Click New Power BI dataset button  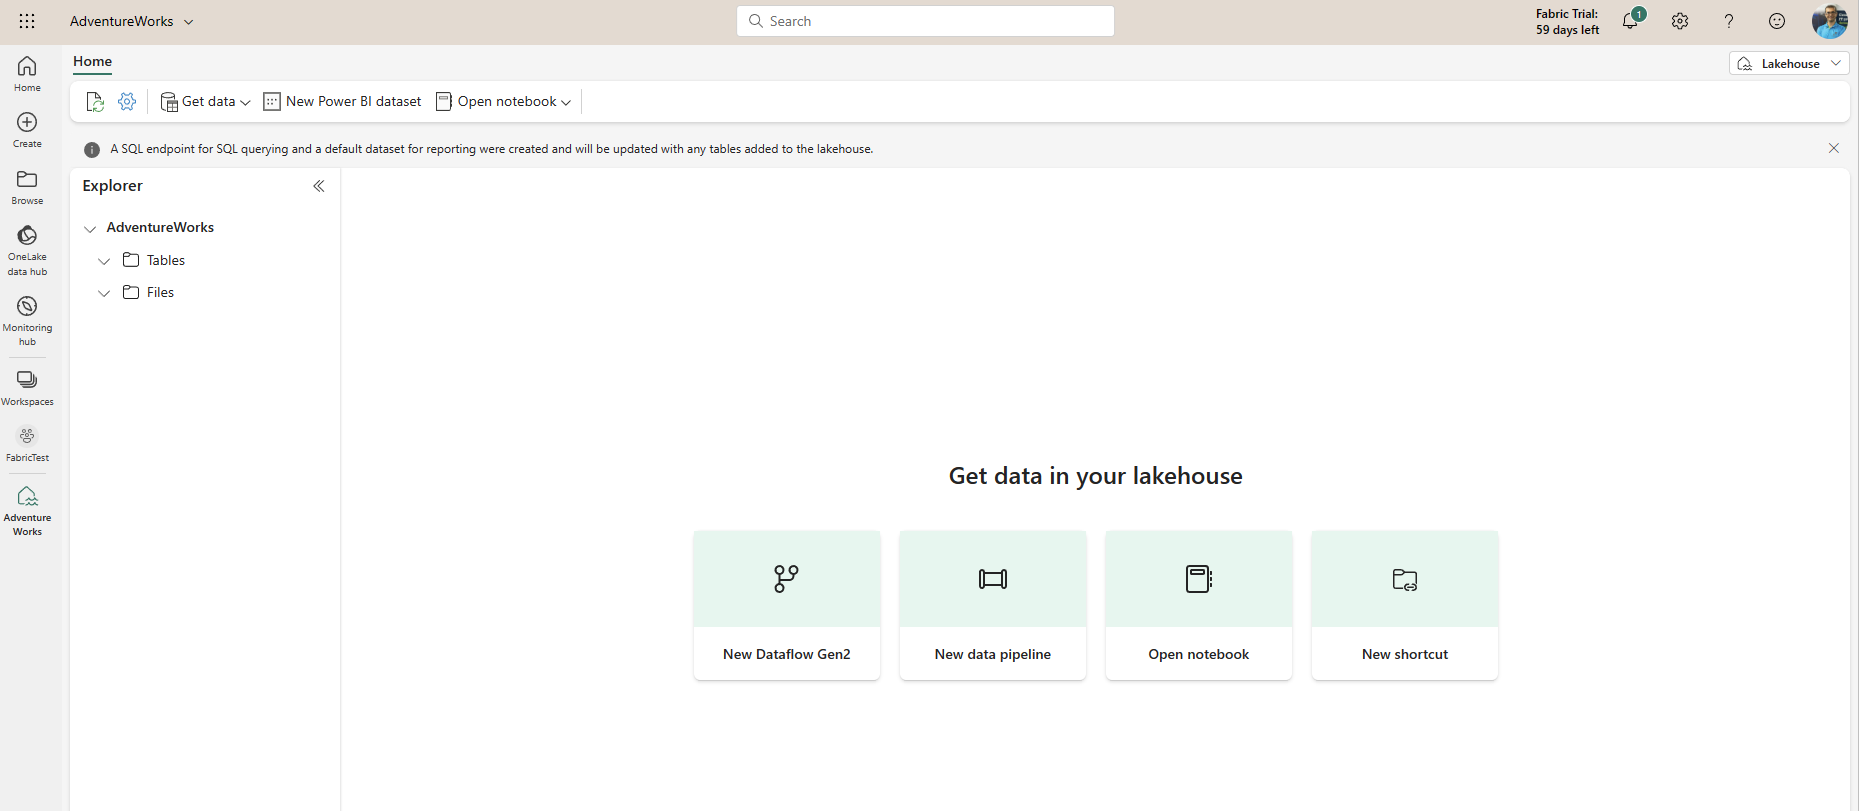(342, 101)
